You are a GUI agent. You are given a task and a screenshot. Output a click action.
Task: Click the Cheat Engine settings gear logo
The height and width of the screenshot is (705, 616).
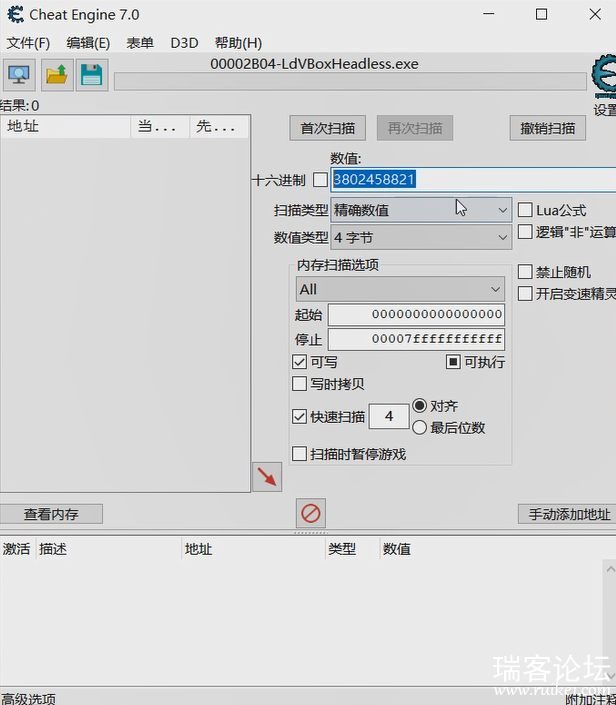pos(603,76)
